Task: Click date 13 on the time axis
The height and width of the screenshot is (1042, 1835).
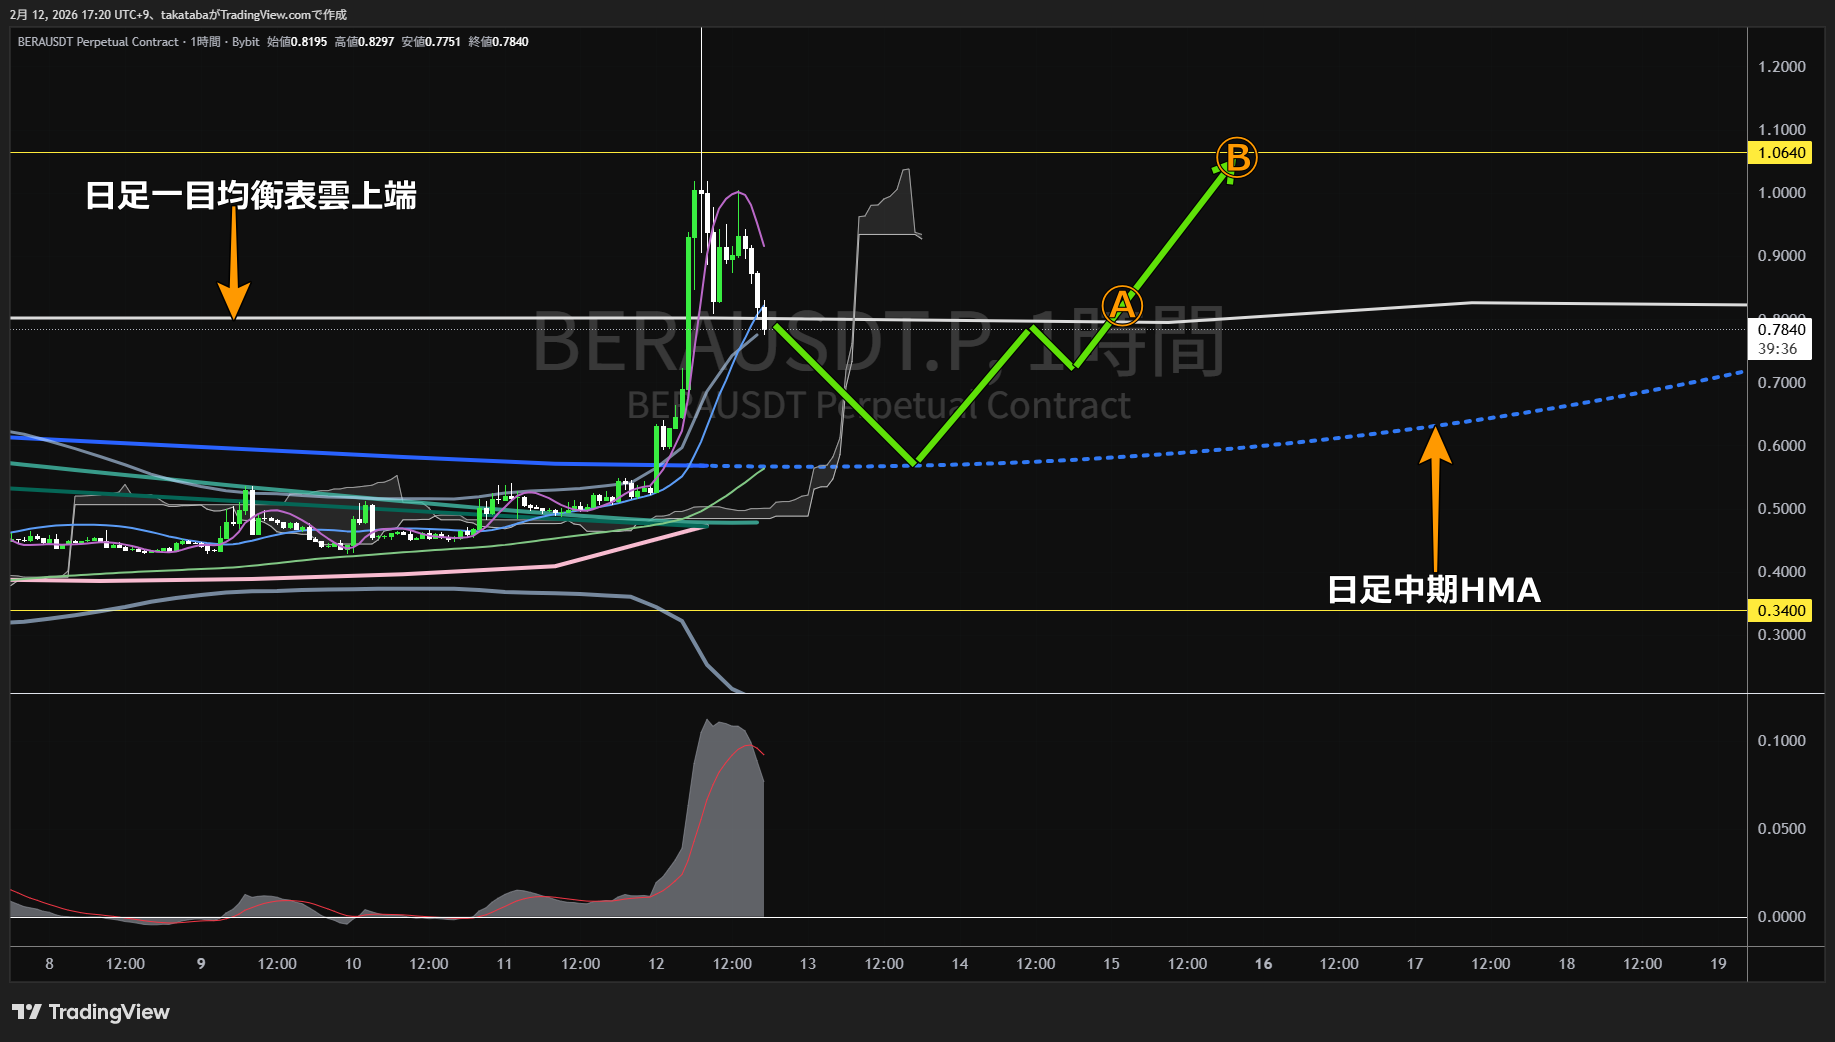Action: coord(808,964)
